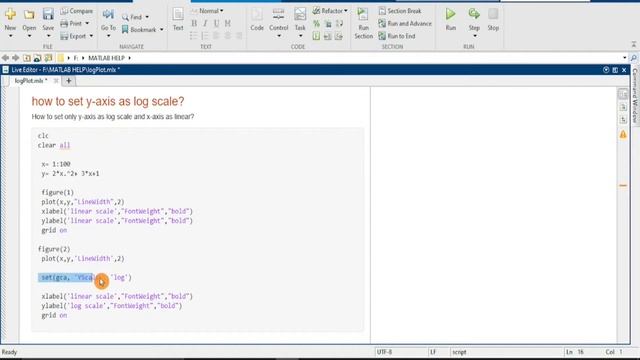Expand the Control dropdown arrow
Screen dimensions: 640x360
pyautogui.click(x=279, y=36)
